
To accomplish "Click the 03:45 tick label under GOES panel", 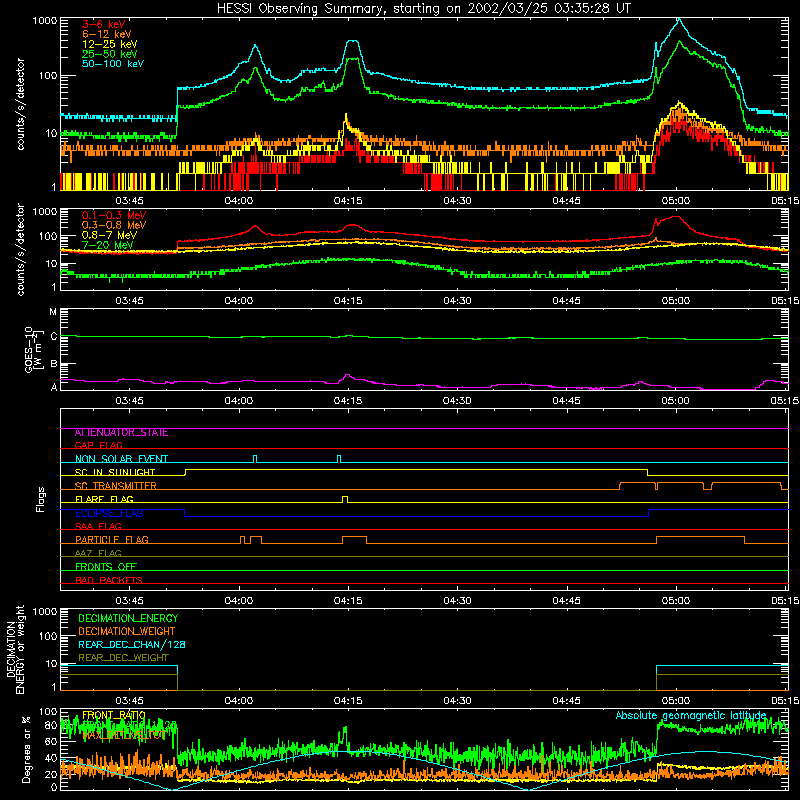I will click(129, 401).
